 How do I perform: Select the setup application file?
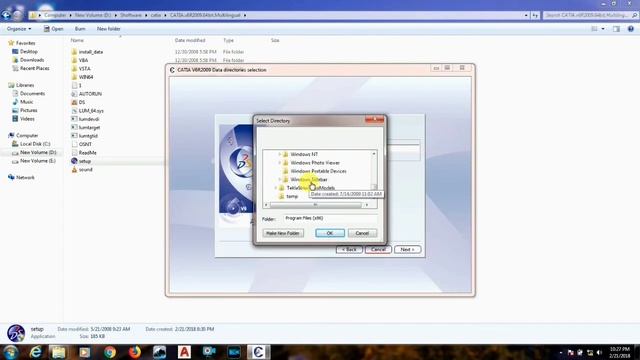click(x=85, y=161)
